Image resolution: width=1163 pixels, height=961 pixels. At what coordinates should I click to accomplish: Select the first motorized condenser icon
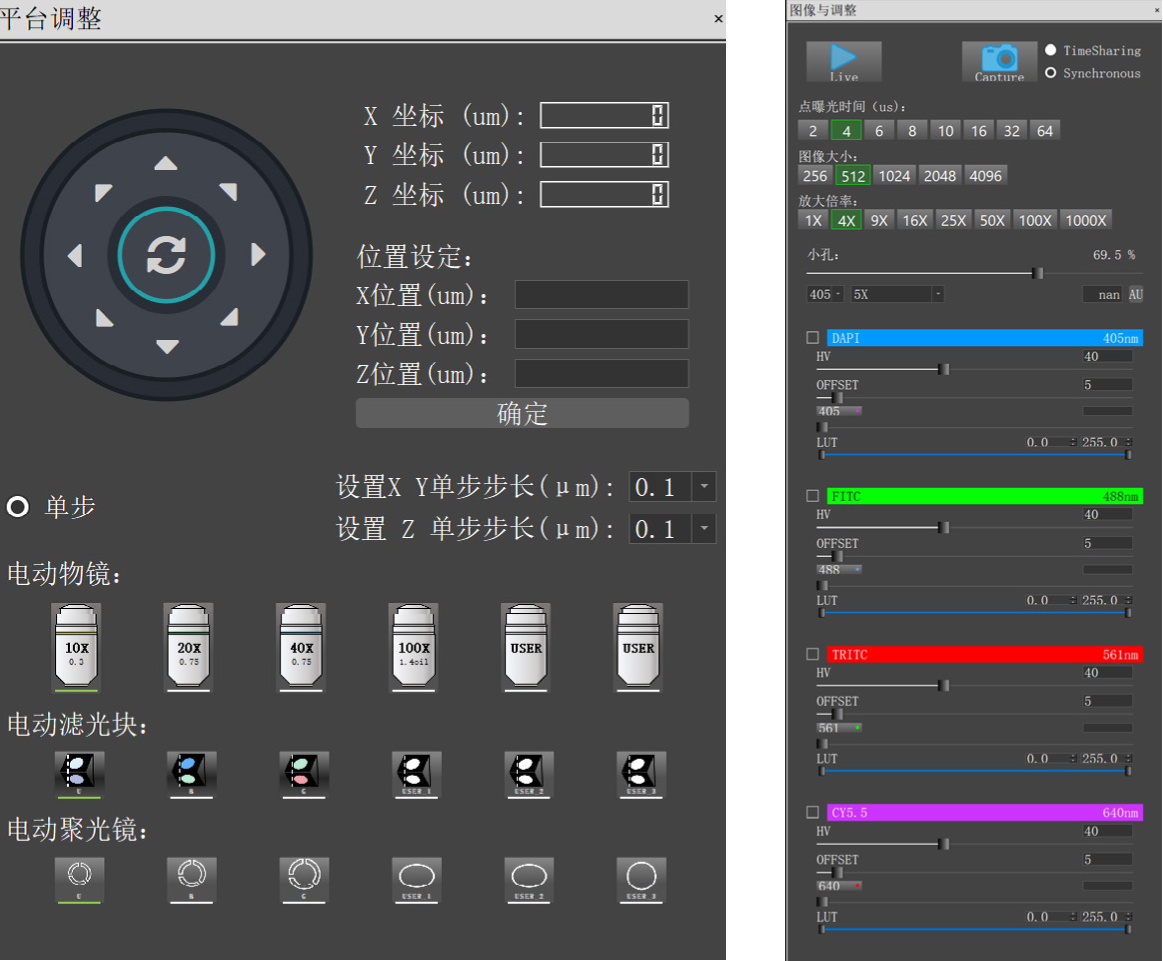[78, 878]
